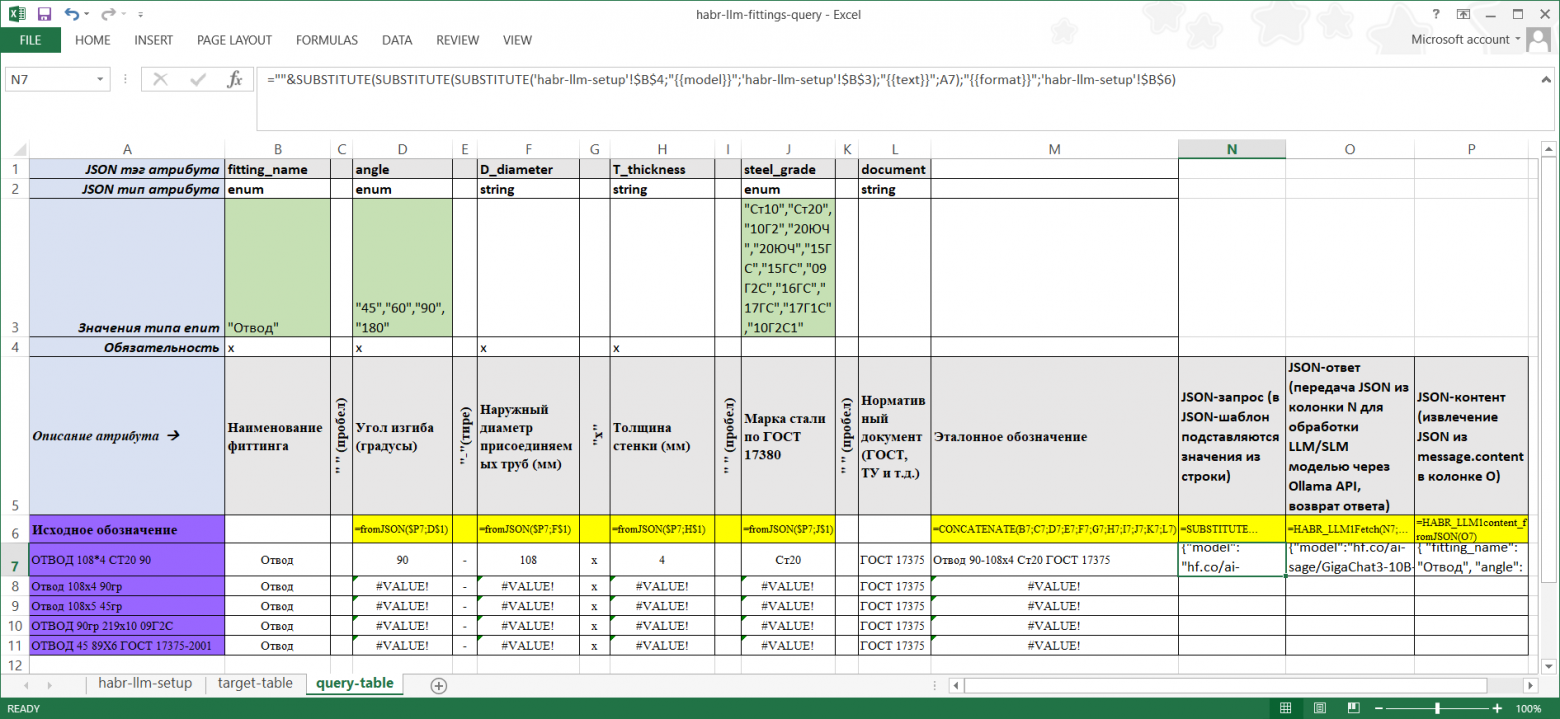The width and height of the screenshot is (1560, 719).
Task: Open the Customize Quick Access Toolbar dropdown
Action: pyautogui.click(x=139, y=14)
